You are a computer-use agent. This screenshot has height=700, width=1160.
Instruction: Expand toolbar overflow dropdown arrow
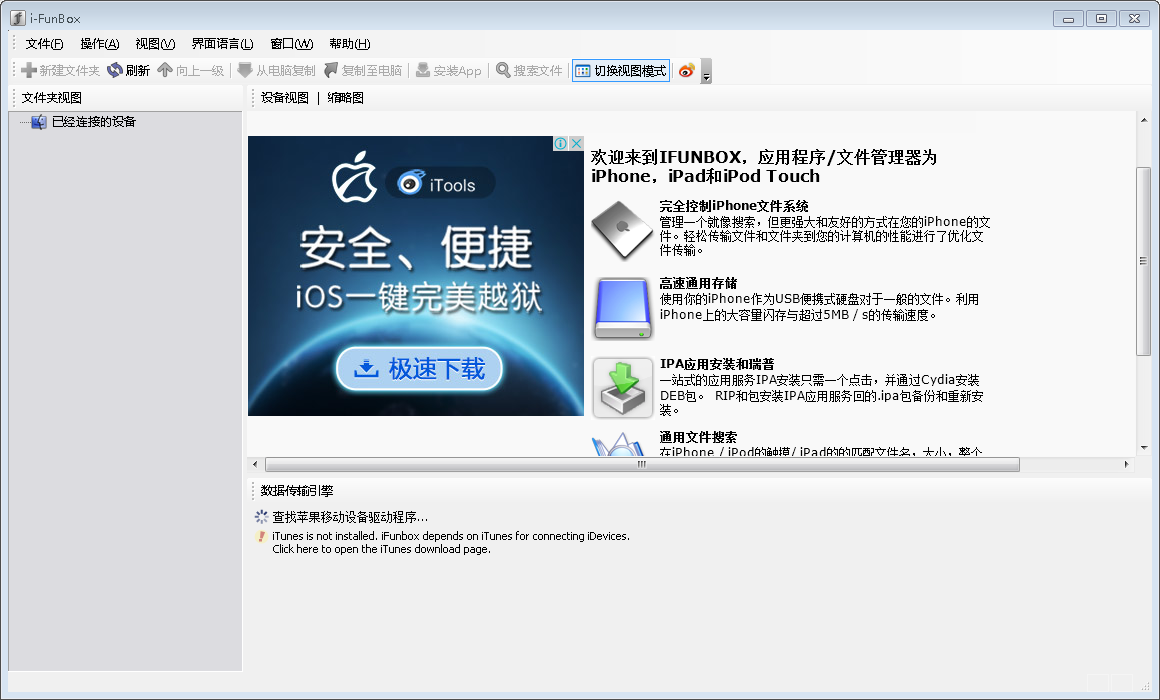tap(707, 72)
